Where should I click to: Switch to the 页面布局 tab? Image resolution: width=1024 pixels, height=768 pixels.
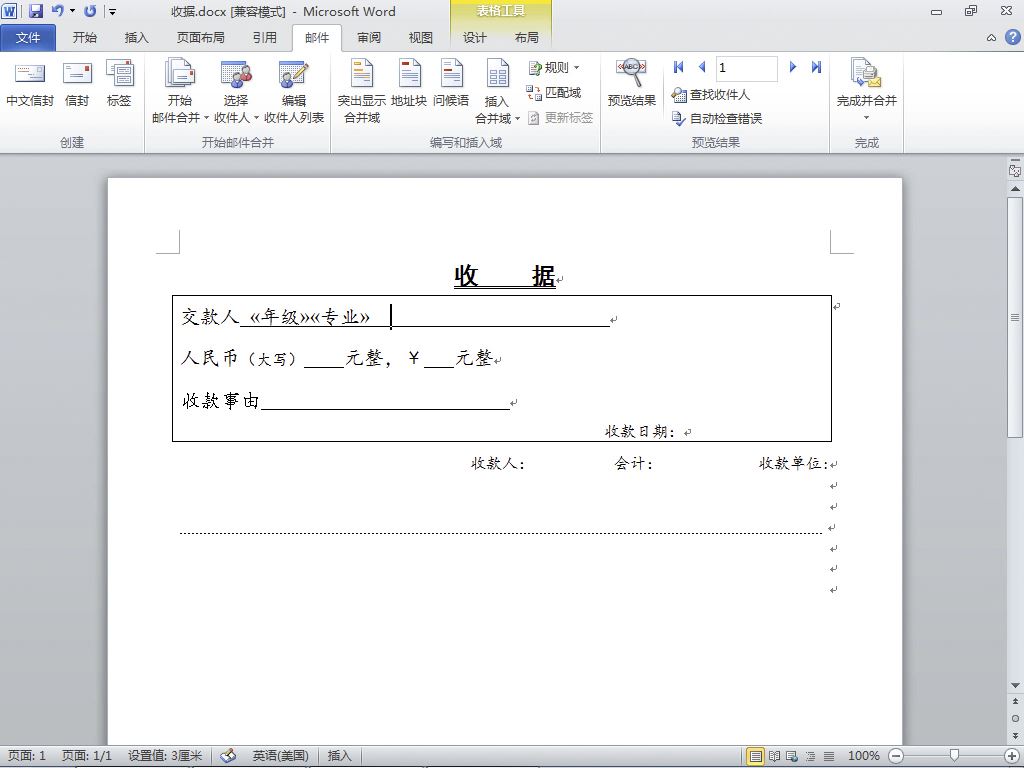(x=200, y=38)
